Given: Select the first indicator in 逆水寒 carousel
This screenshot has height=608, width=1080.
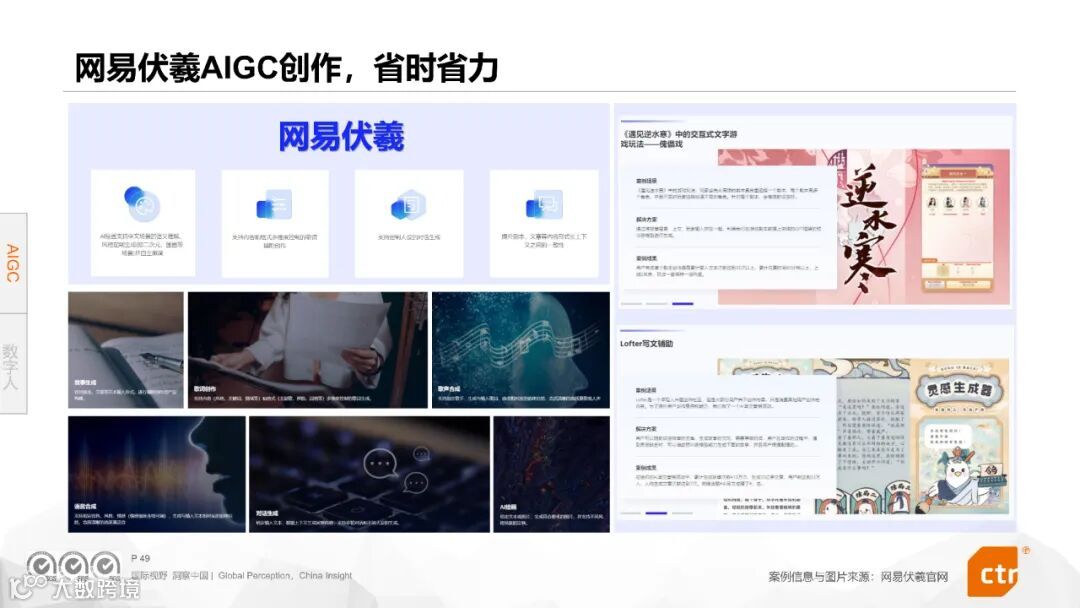Looking at the screenshot, I should (x=632, y=304).
